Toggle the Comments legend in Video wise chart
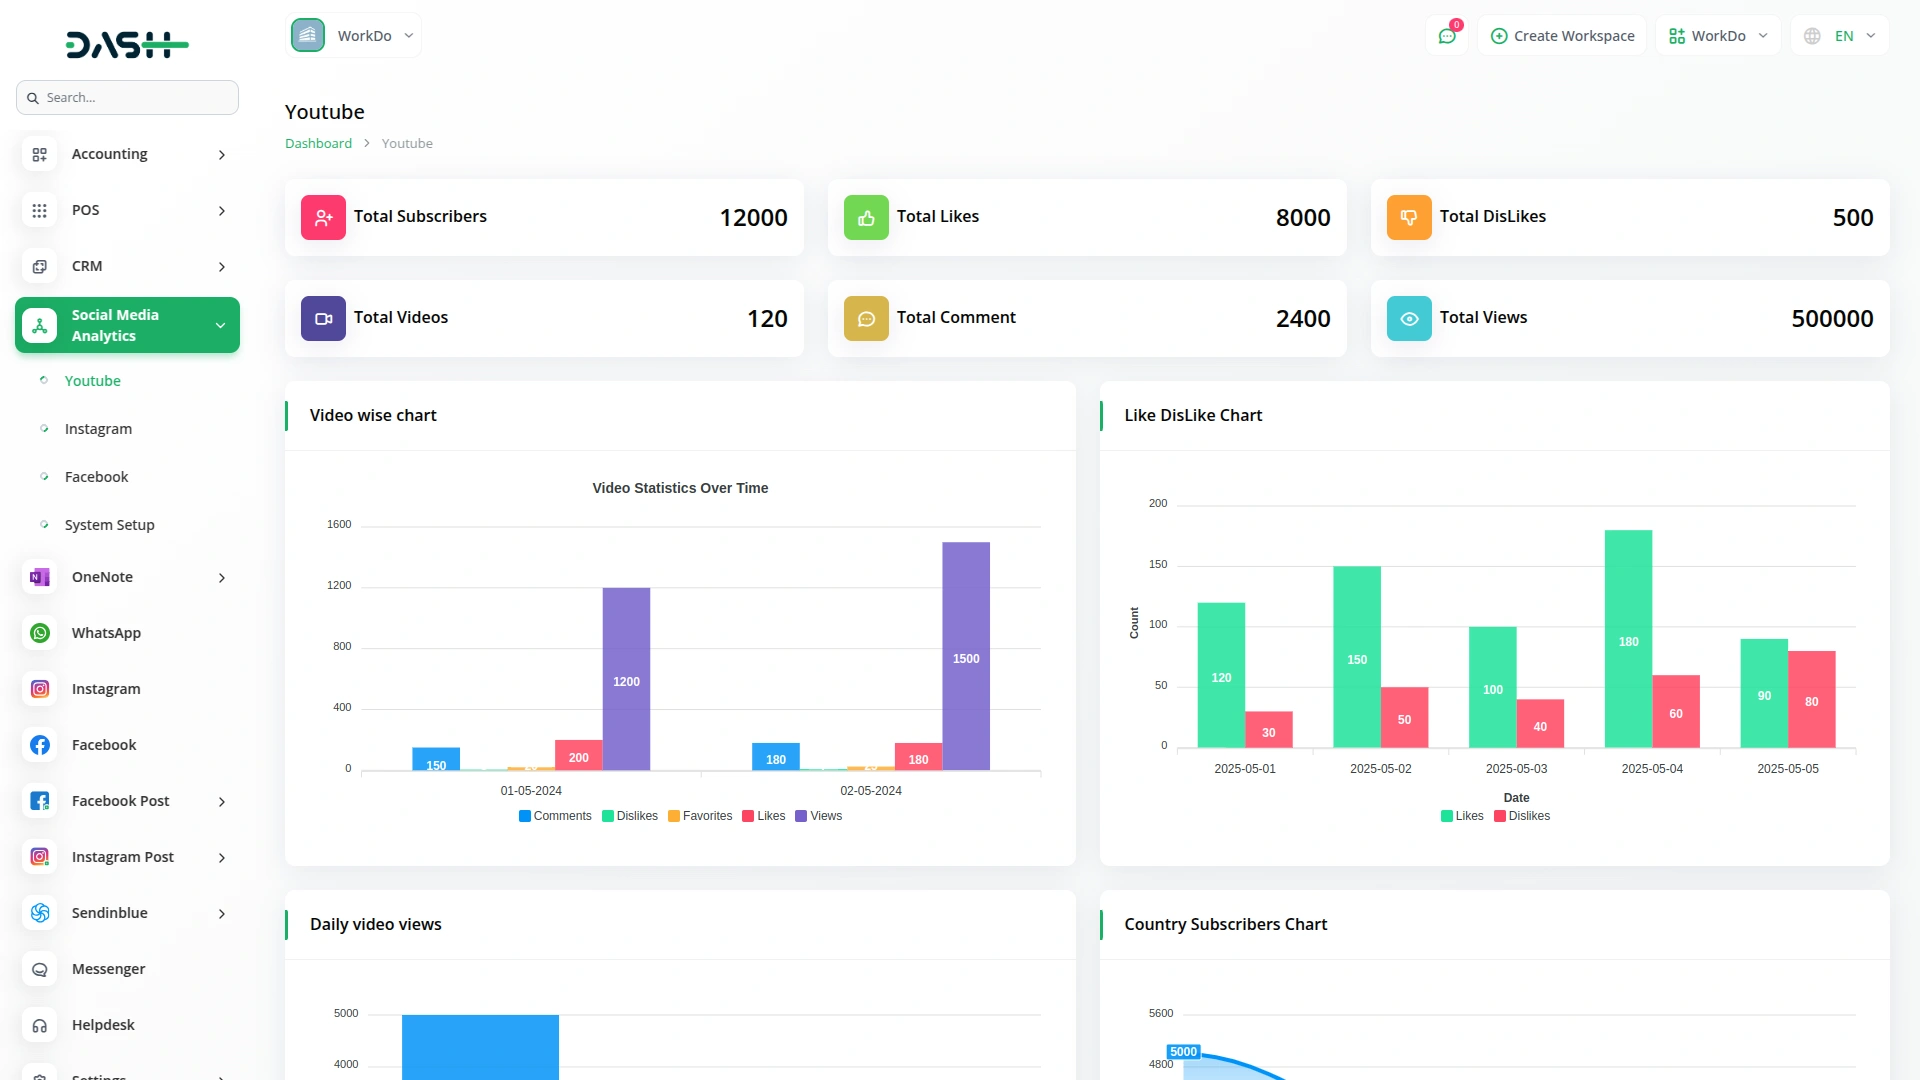1920x1080 pixels. pyautogui.click(x=555, y=816)
